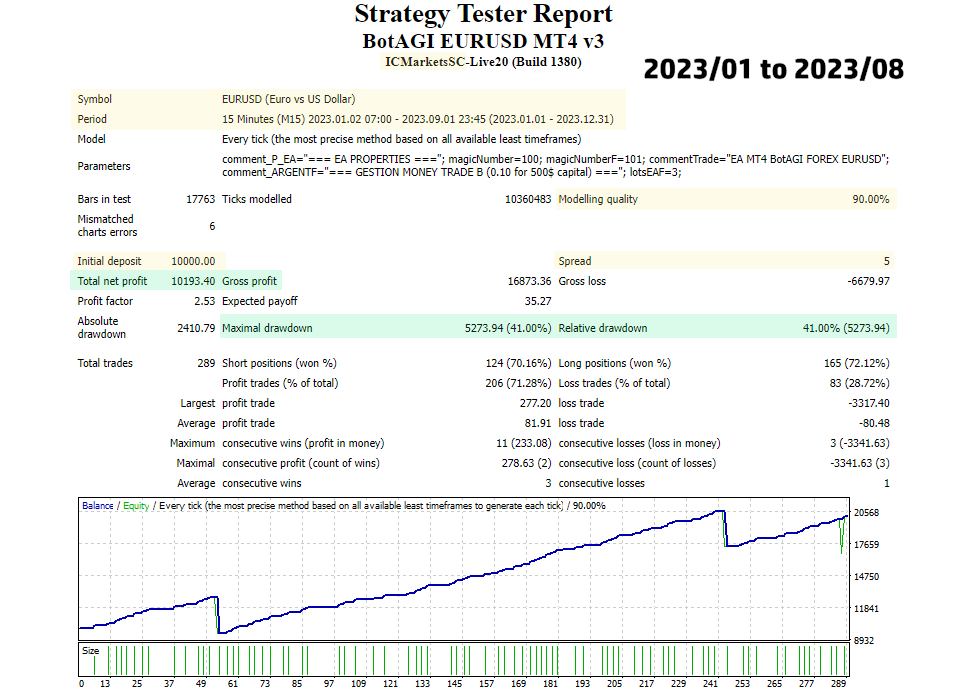The width and height of the screenshot is (953, 696).
Task: Click the 'Profit trades (% of total)' label
Action: click(x=280, y=383)
